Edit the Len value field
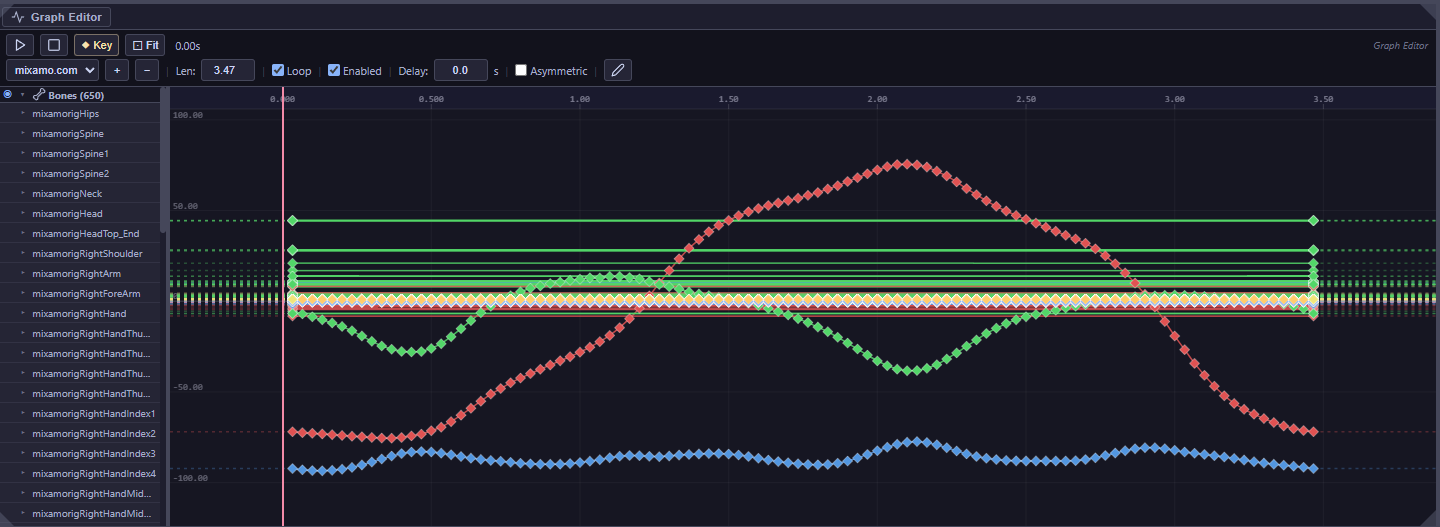This screenshot has width=1440, height=527. (228, 70)
